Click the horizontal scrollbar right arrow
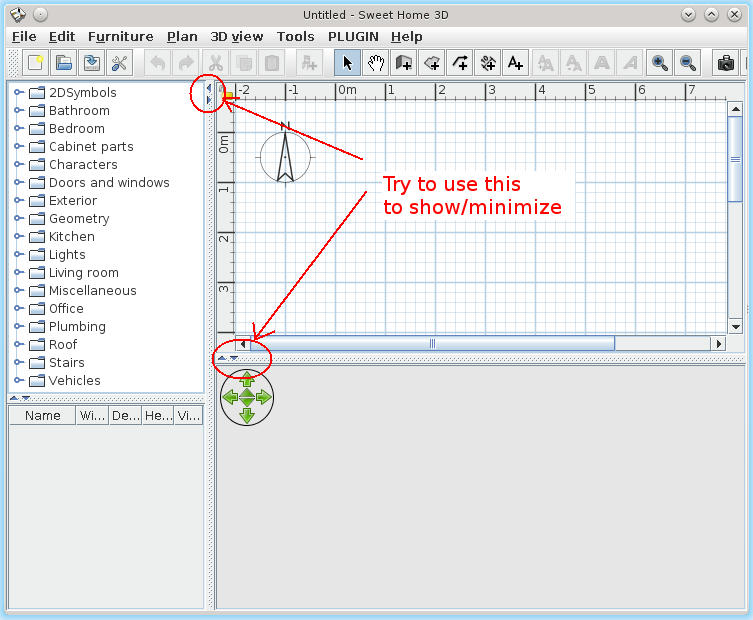The height and width of the screenshot is (620, 753). (718, 344)
